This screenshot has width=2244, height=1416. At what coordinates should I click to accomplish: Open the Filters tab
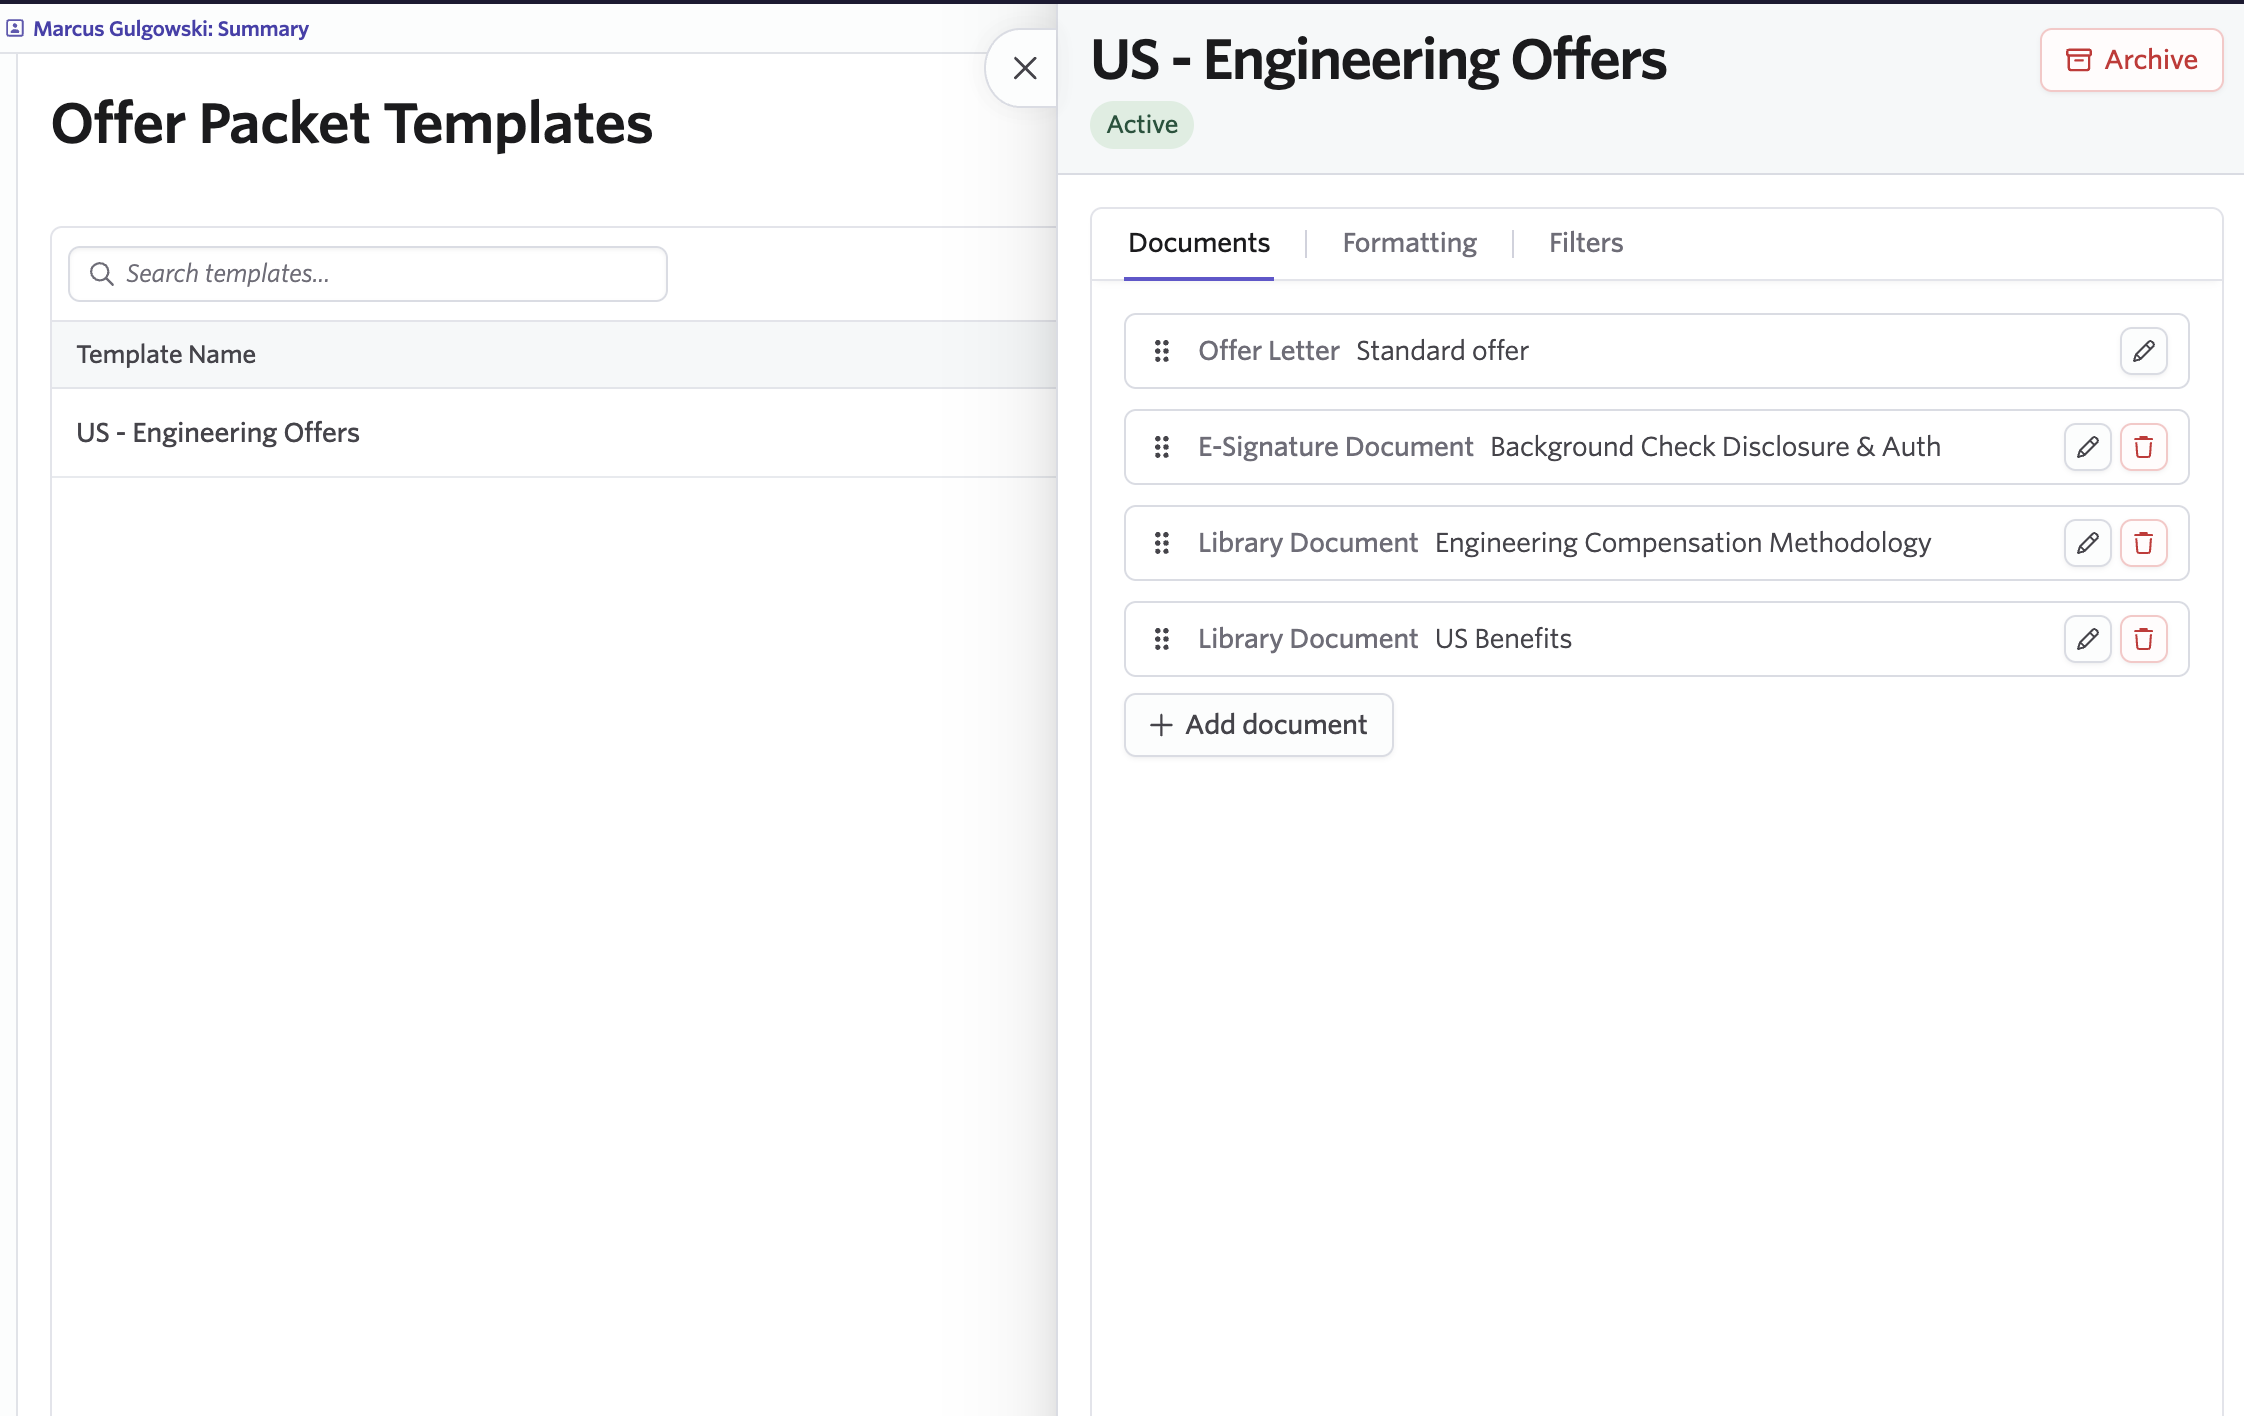[1585, 243]
